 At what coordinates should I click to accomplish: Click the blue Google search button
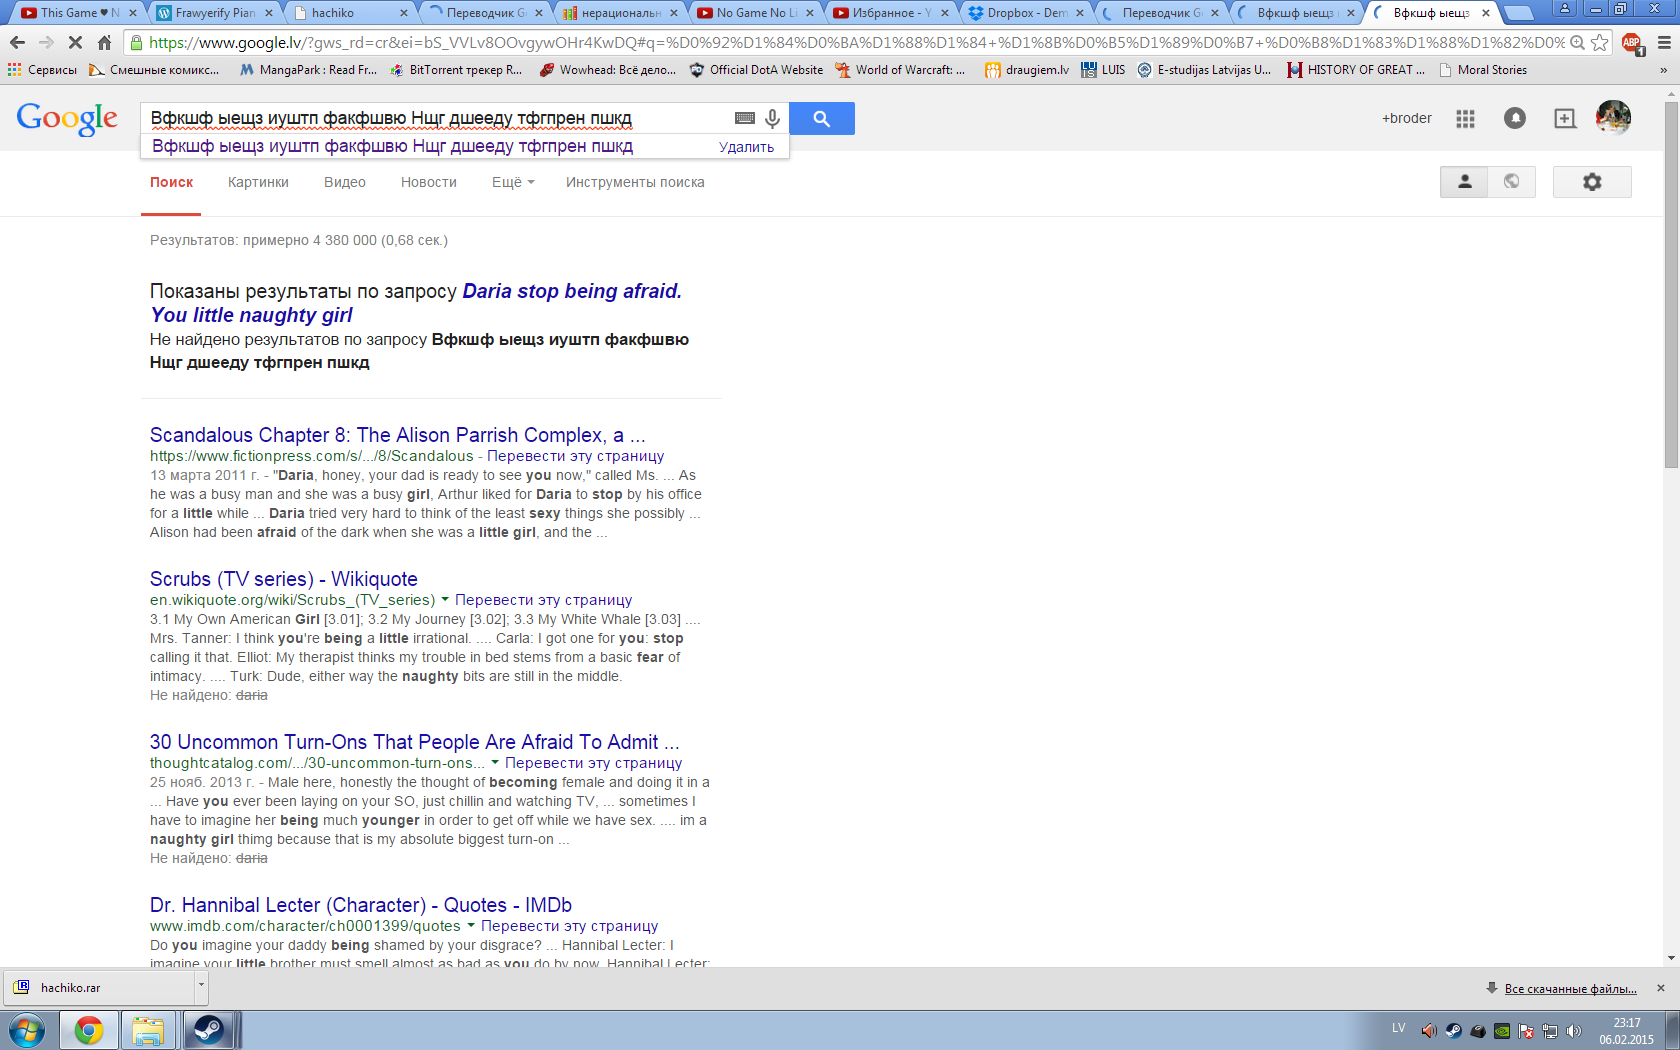[822, 118]
